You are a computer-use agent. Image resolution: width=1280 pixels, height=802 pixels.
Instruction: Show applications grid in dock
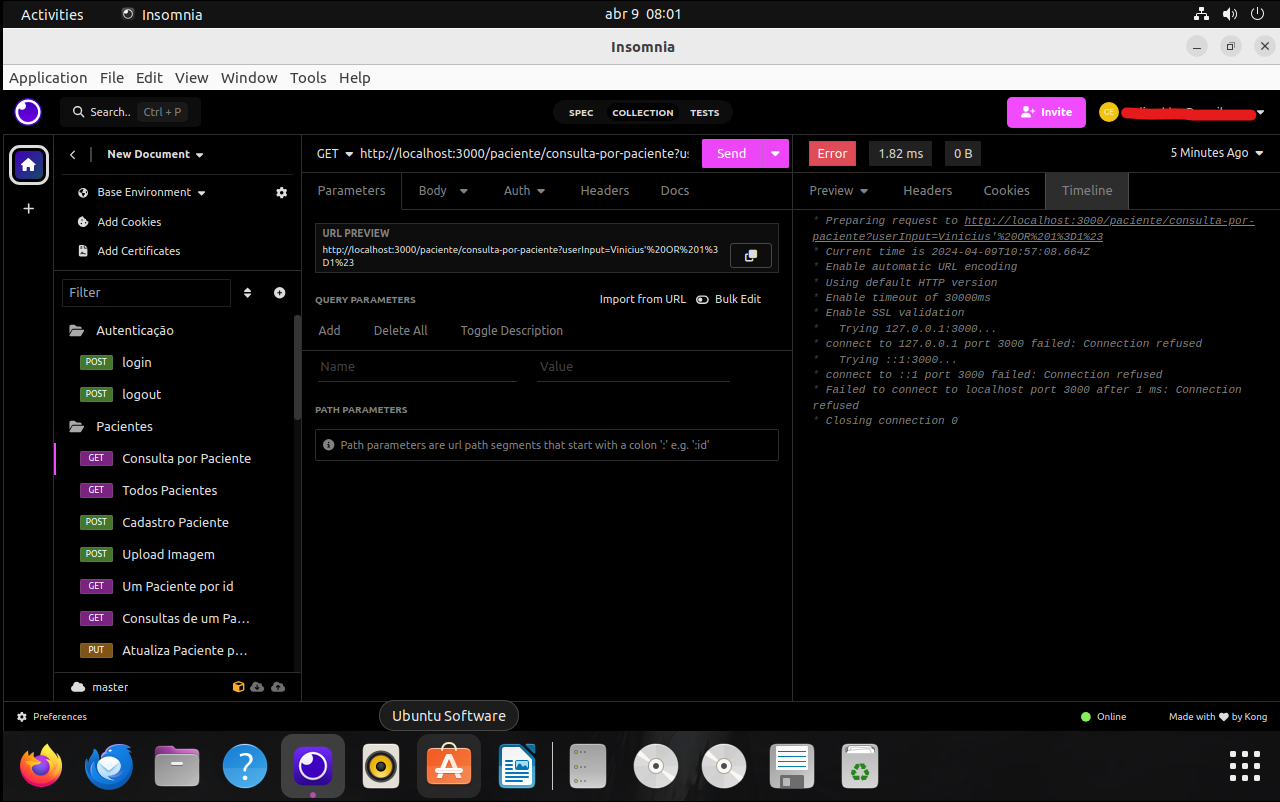pyautogui.click(x=1245, y=767)
